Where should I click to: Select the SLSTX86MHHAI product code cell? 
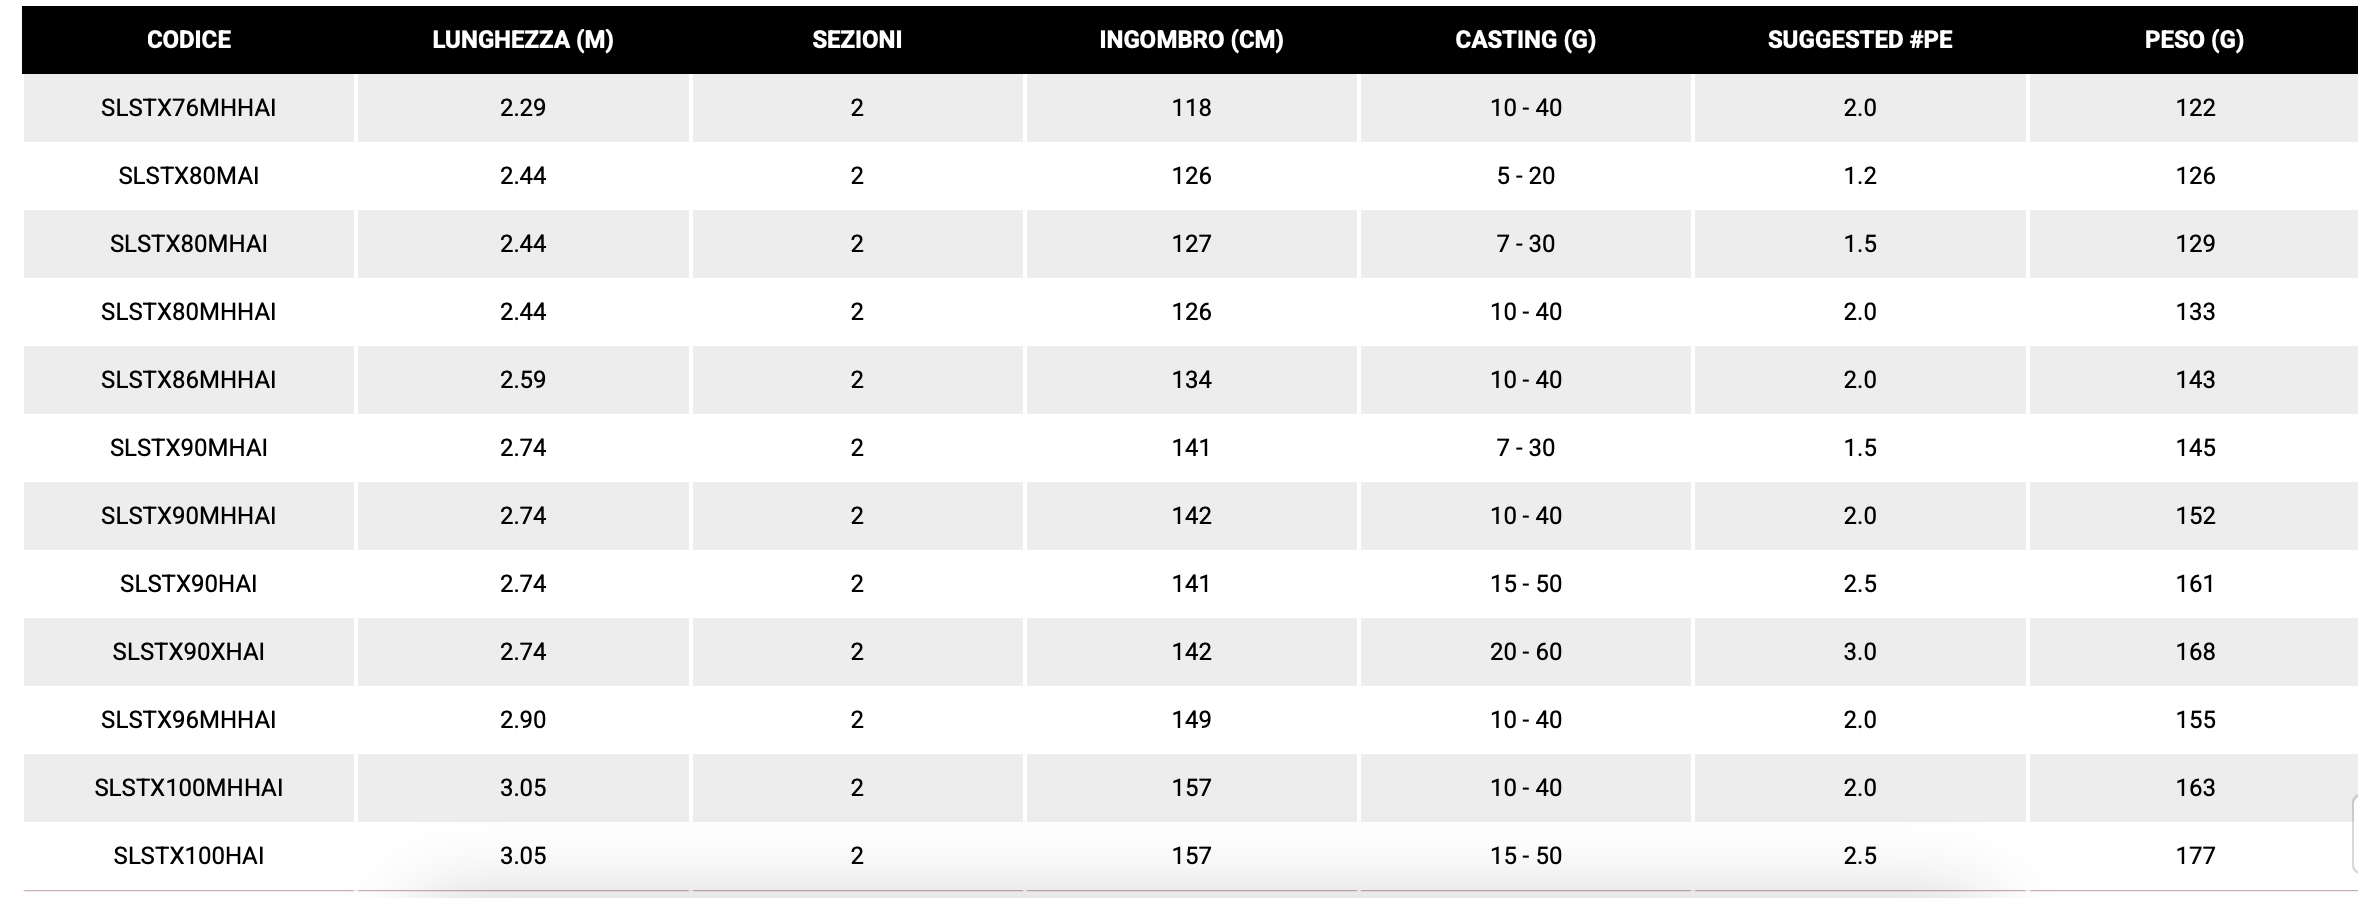point(189,380)
